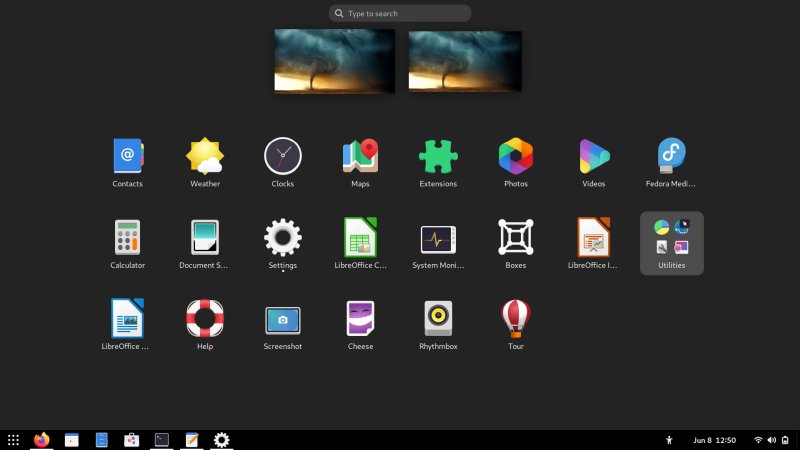Screen dimensions: 800x450
Task: Open the Jun 8 12:50 clock menu
Action: tap(714, 440)
